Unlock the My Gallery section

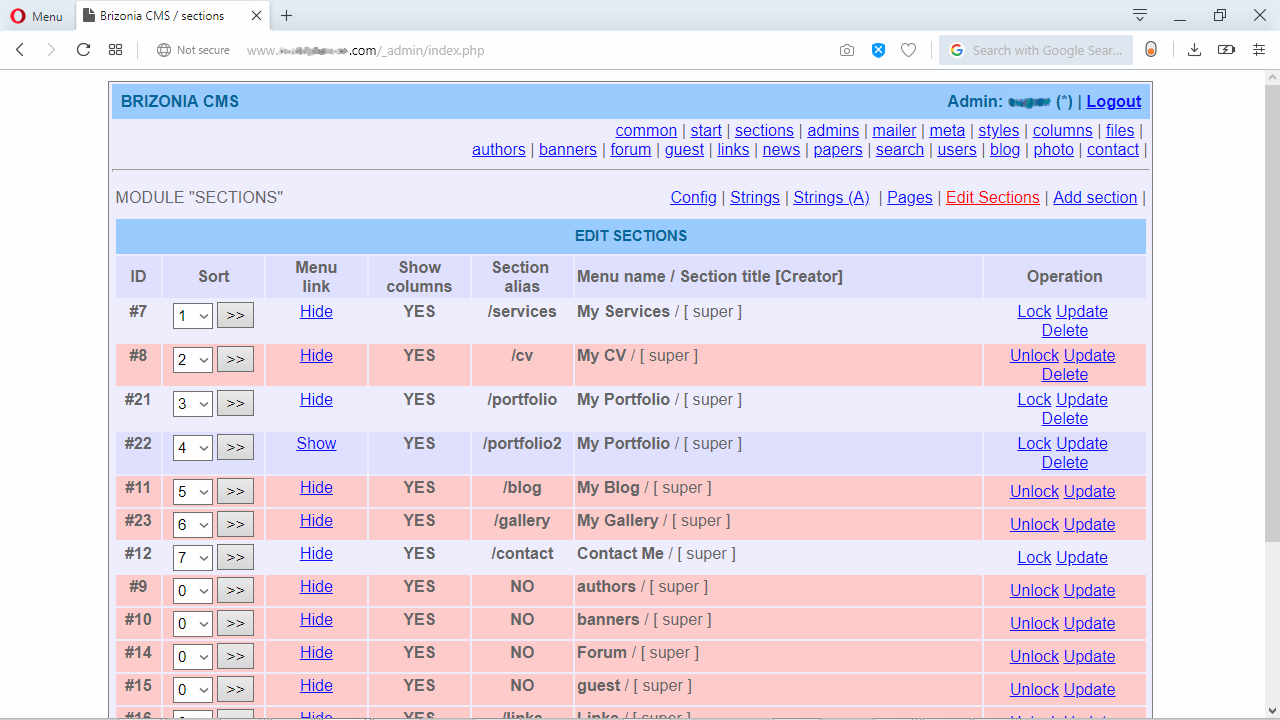tap(1034, 525)
